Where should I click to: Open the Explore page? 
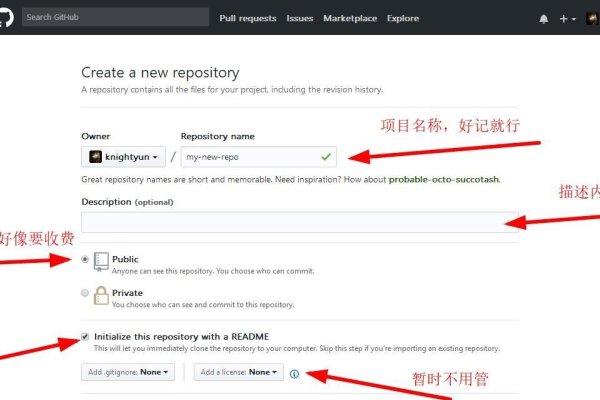(x=403, y=18)
